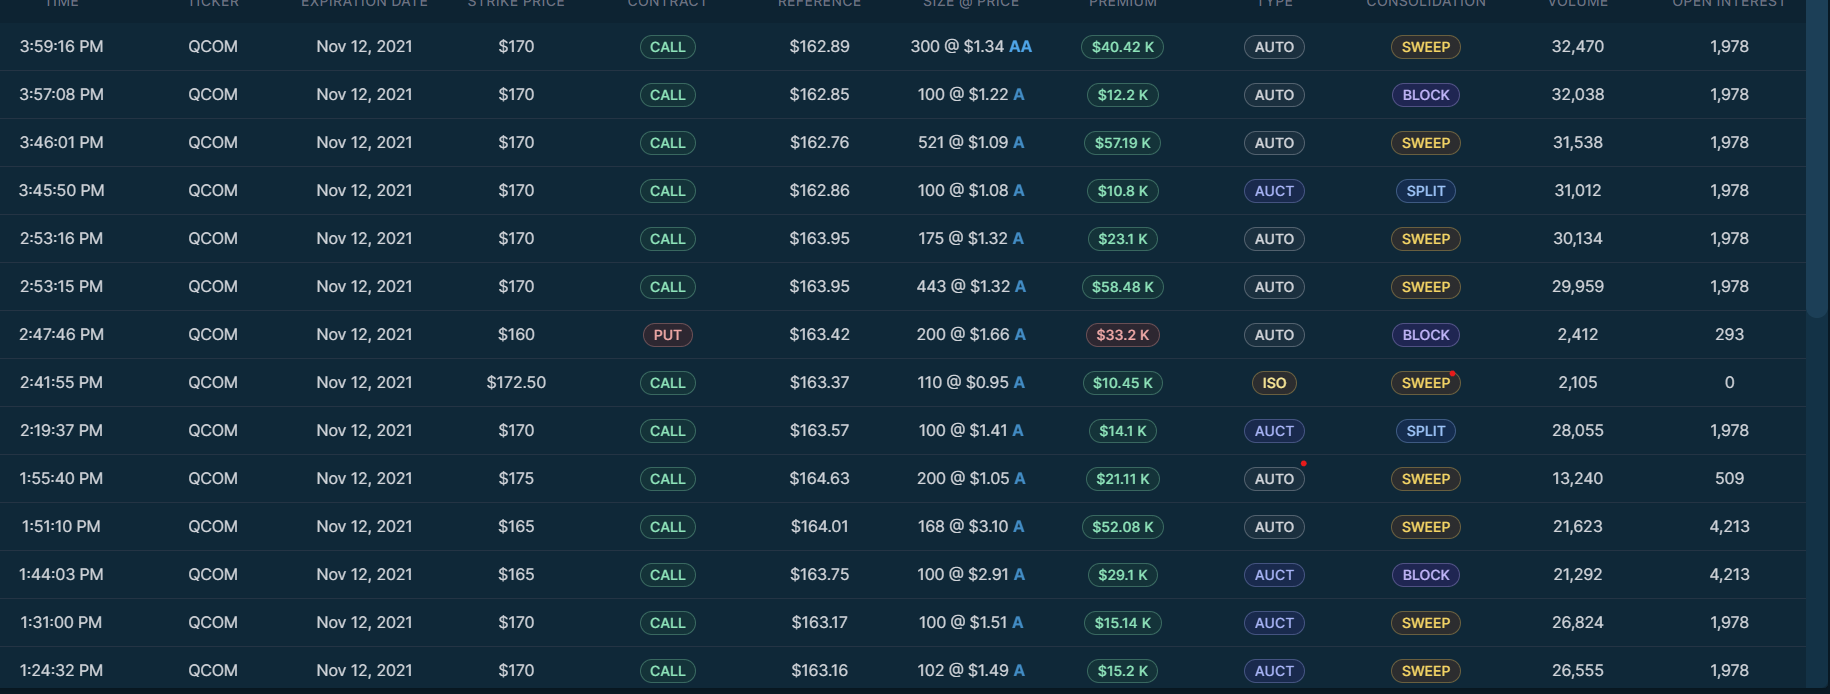Click the volume value '32,470'
Viewport: 1830px width, 694px height.
(x=1577, y=47)
